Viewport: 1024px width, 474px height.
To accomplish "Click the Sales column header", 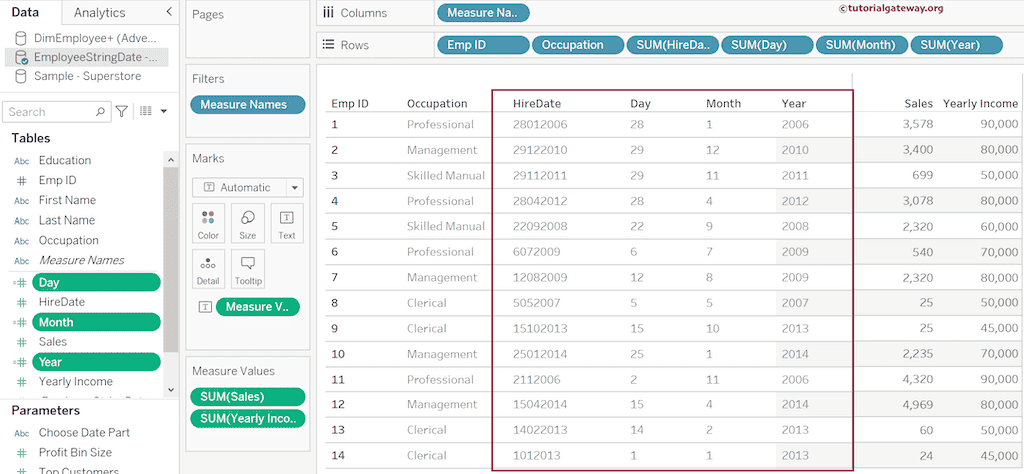I will pyautogui.click(x=919, y=103).
